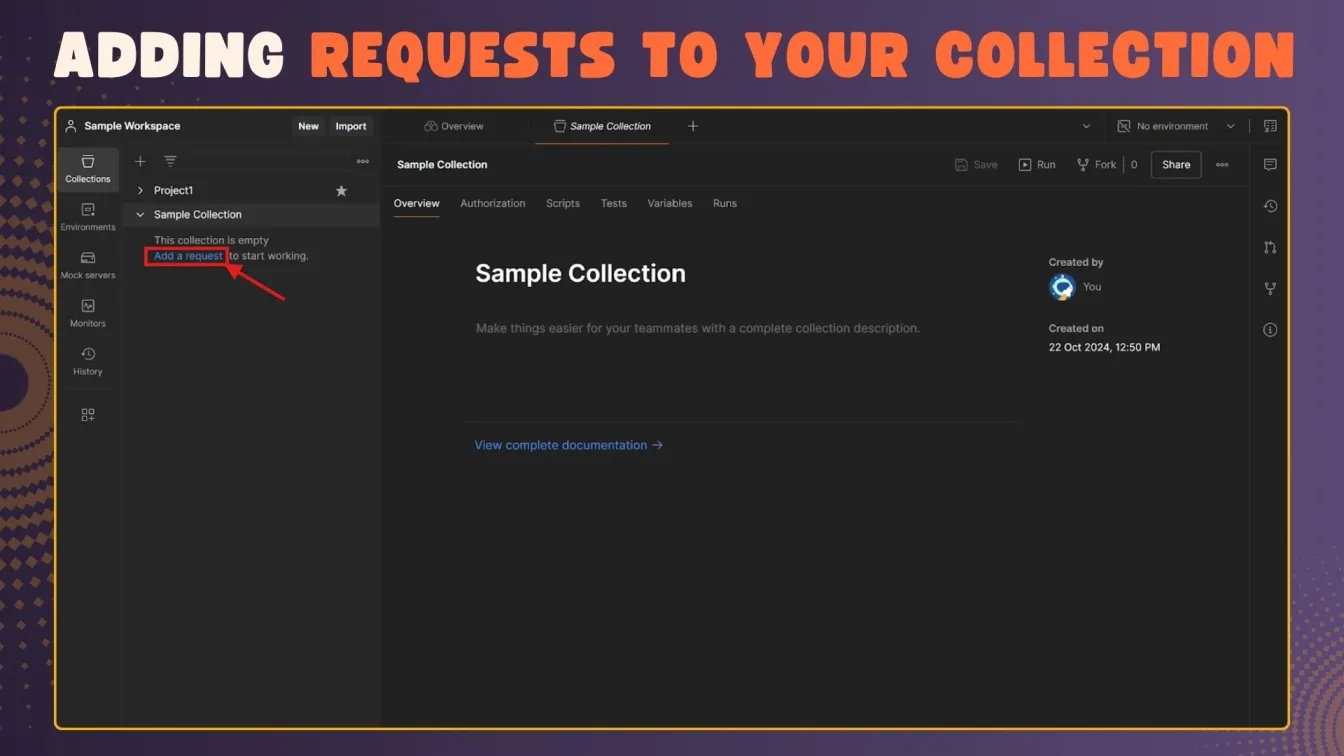Click the Sample Workspace name
The image size is (1344, 756).
pos(132,126)
